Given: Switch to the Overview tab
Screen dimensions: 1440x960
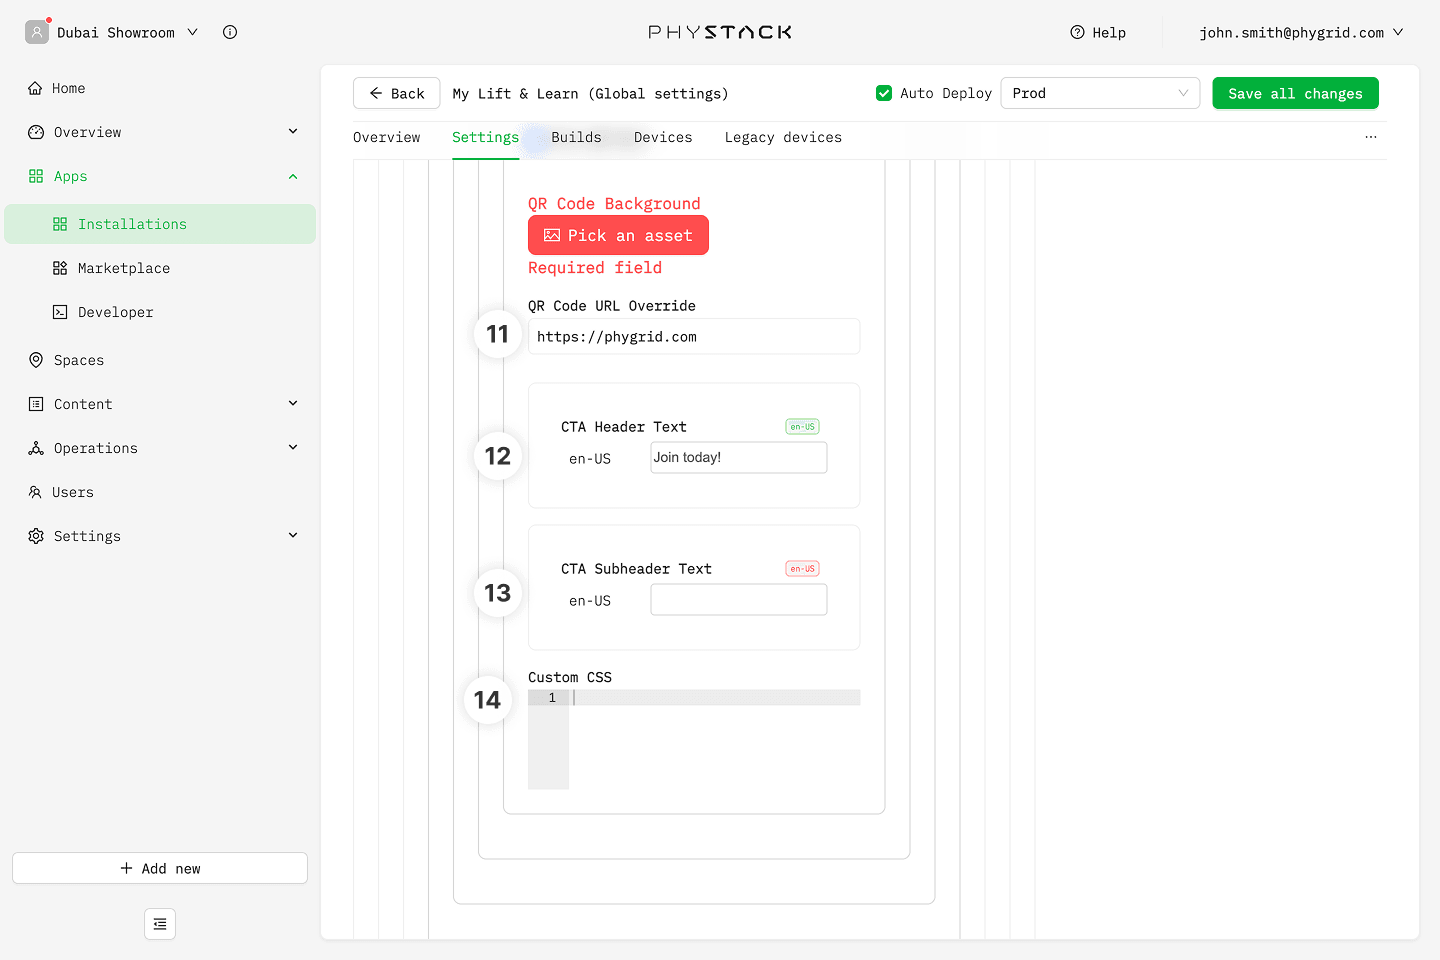Looking at the screenshot, I should 387,137.
